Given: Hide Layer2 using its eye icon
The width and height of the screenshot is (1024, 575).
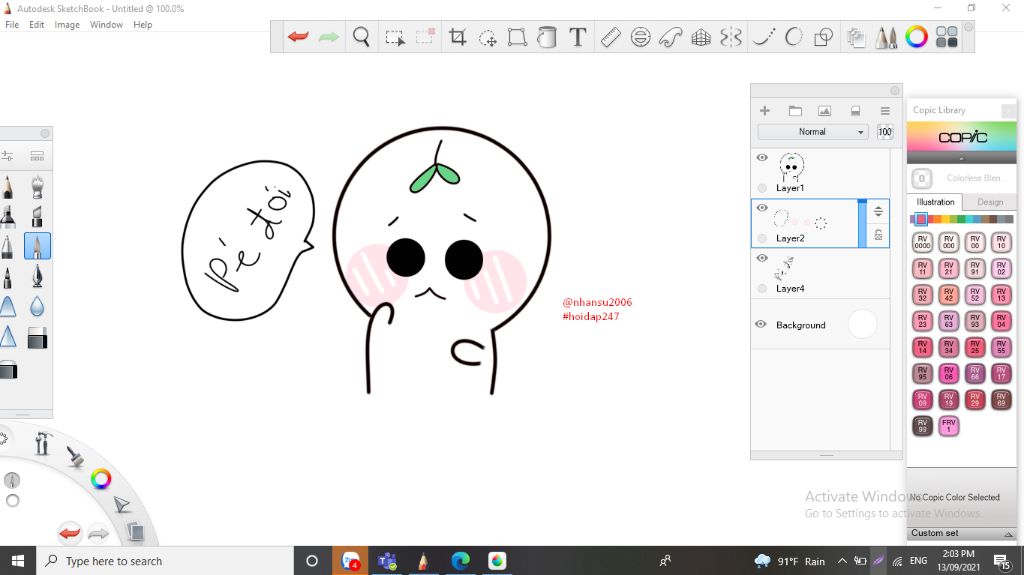Looking at the screenshot, I should coord(761,208).
